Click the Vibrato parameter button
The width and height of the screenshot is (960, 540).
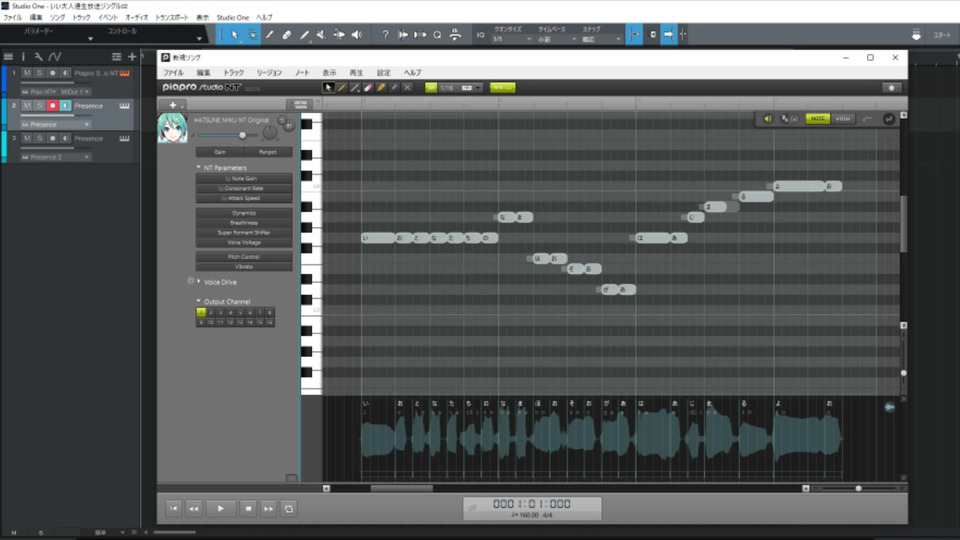pyautogui.click(x=244, y=266)
